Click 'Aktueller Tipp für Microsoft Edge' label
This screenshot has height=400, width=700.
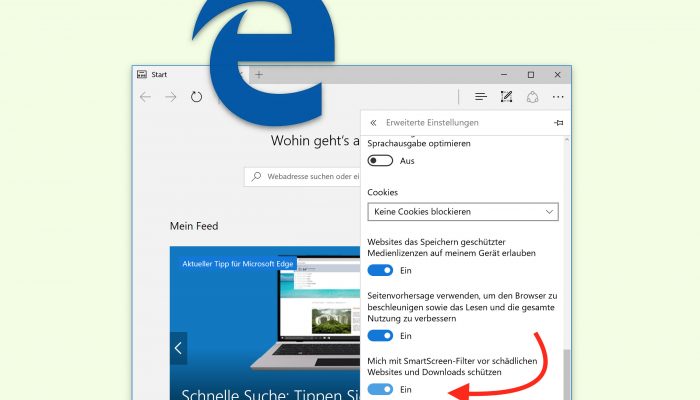coord(238,264)
